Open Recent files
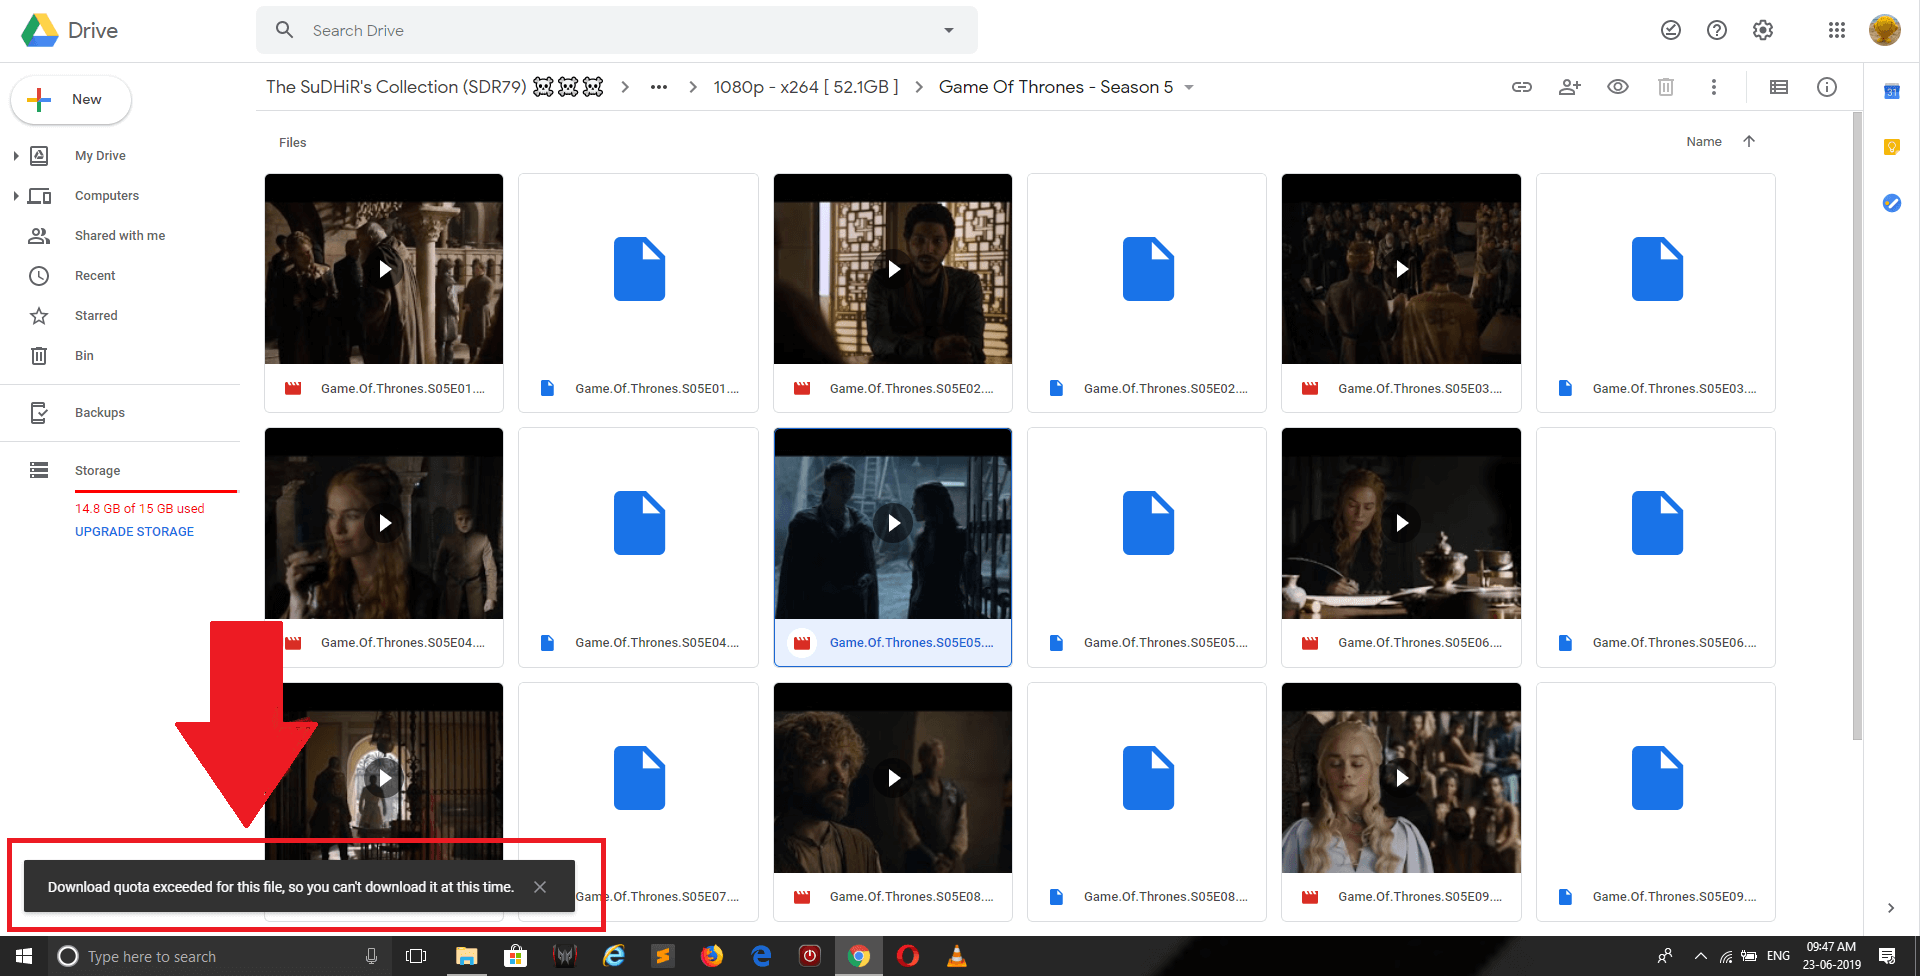Viewport: 1920px width, 976px height. point(95,276)
